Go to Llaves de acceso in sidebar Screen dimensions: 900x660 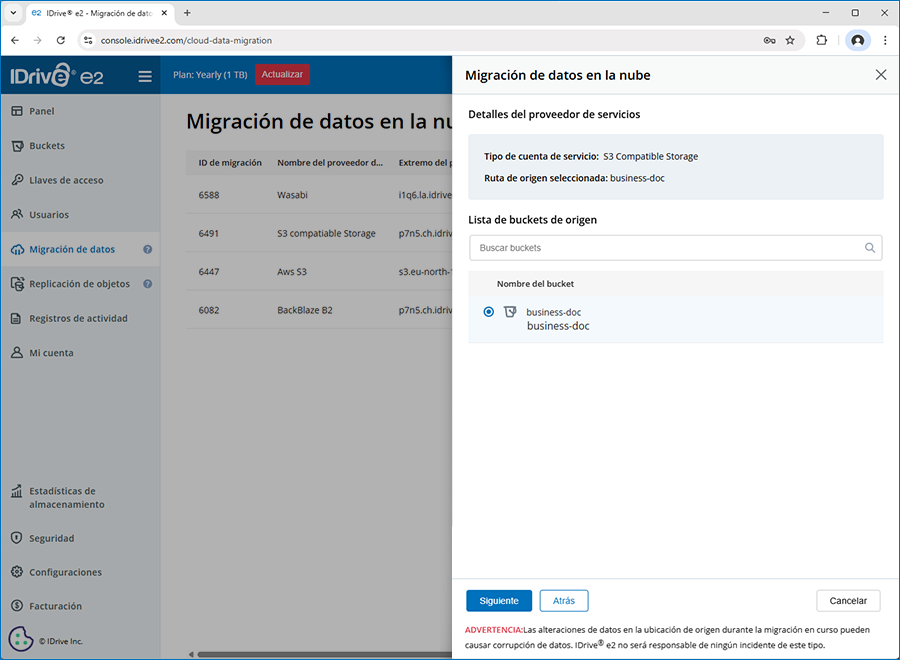66,181
